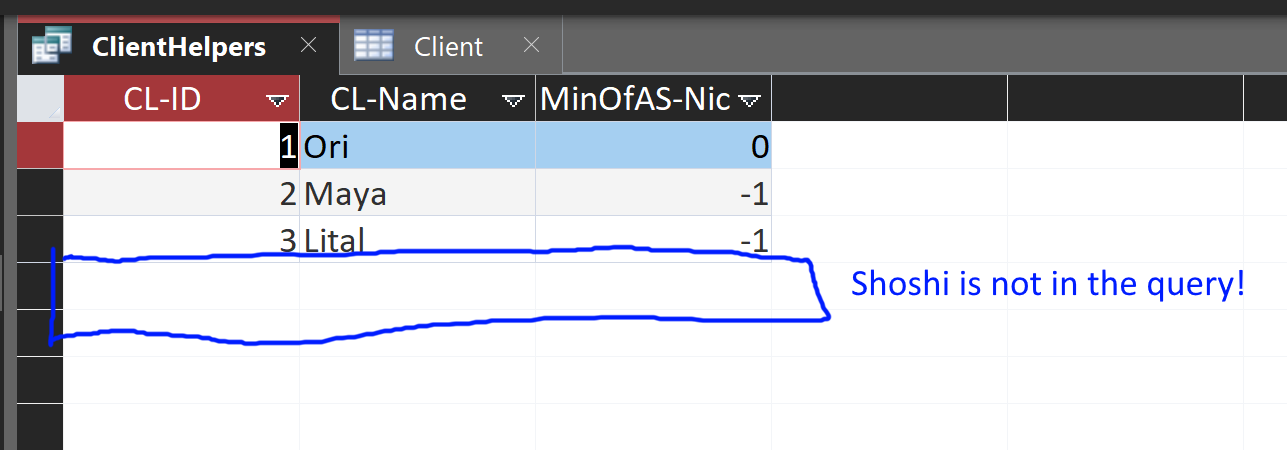
Task: Click the CL-ID cell containing 2
Action: click(x=181, y=193)
